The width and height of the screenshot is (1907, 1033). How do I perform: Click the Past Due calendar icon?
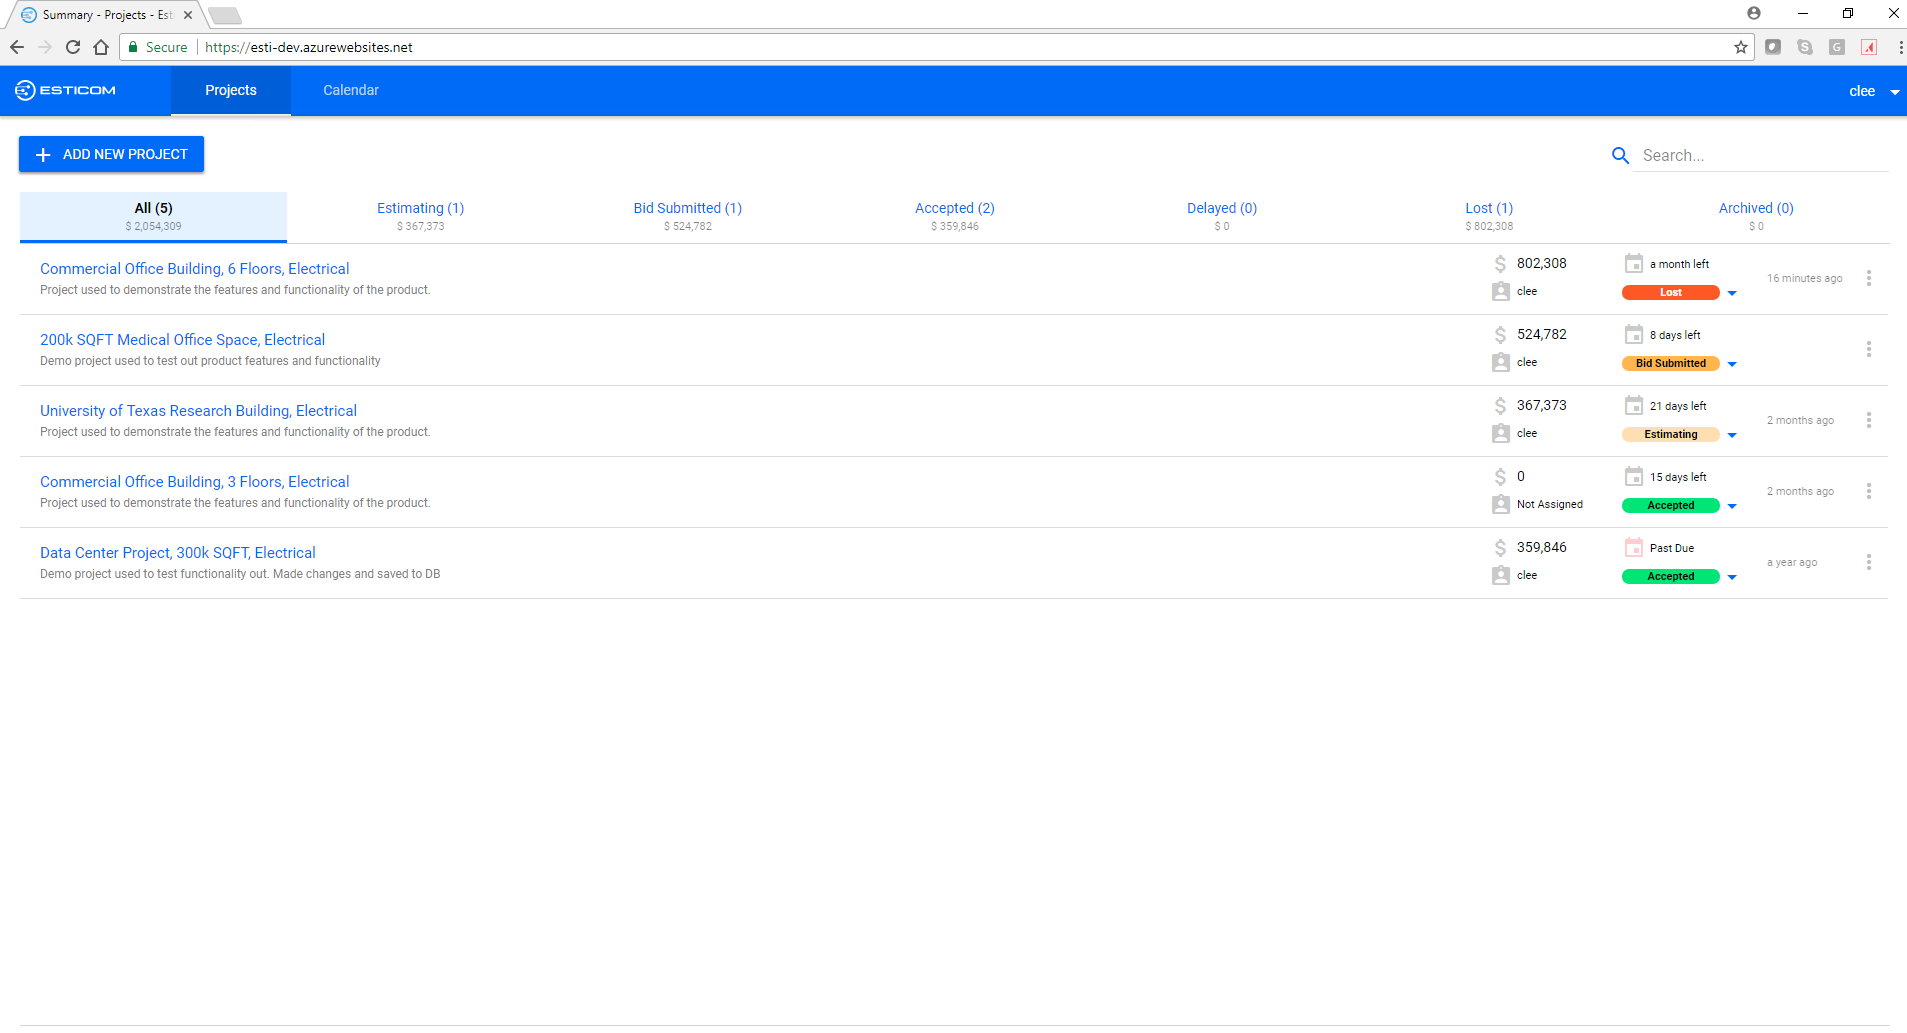click(x=1633, y=547)
